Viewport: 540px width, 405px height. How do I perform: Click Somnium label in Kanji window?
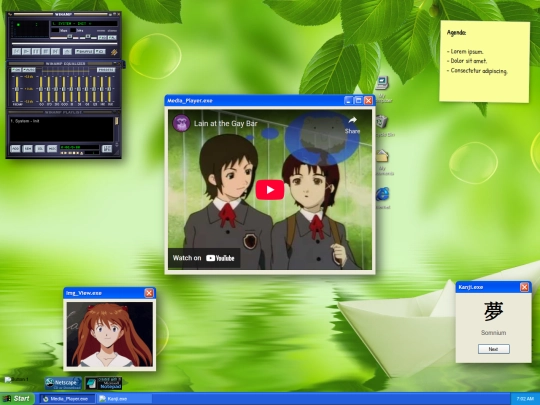pyautogui.click(x=494, y=333)
